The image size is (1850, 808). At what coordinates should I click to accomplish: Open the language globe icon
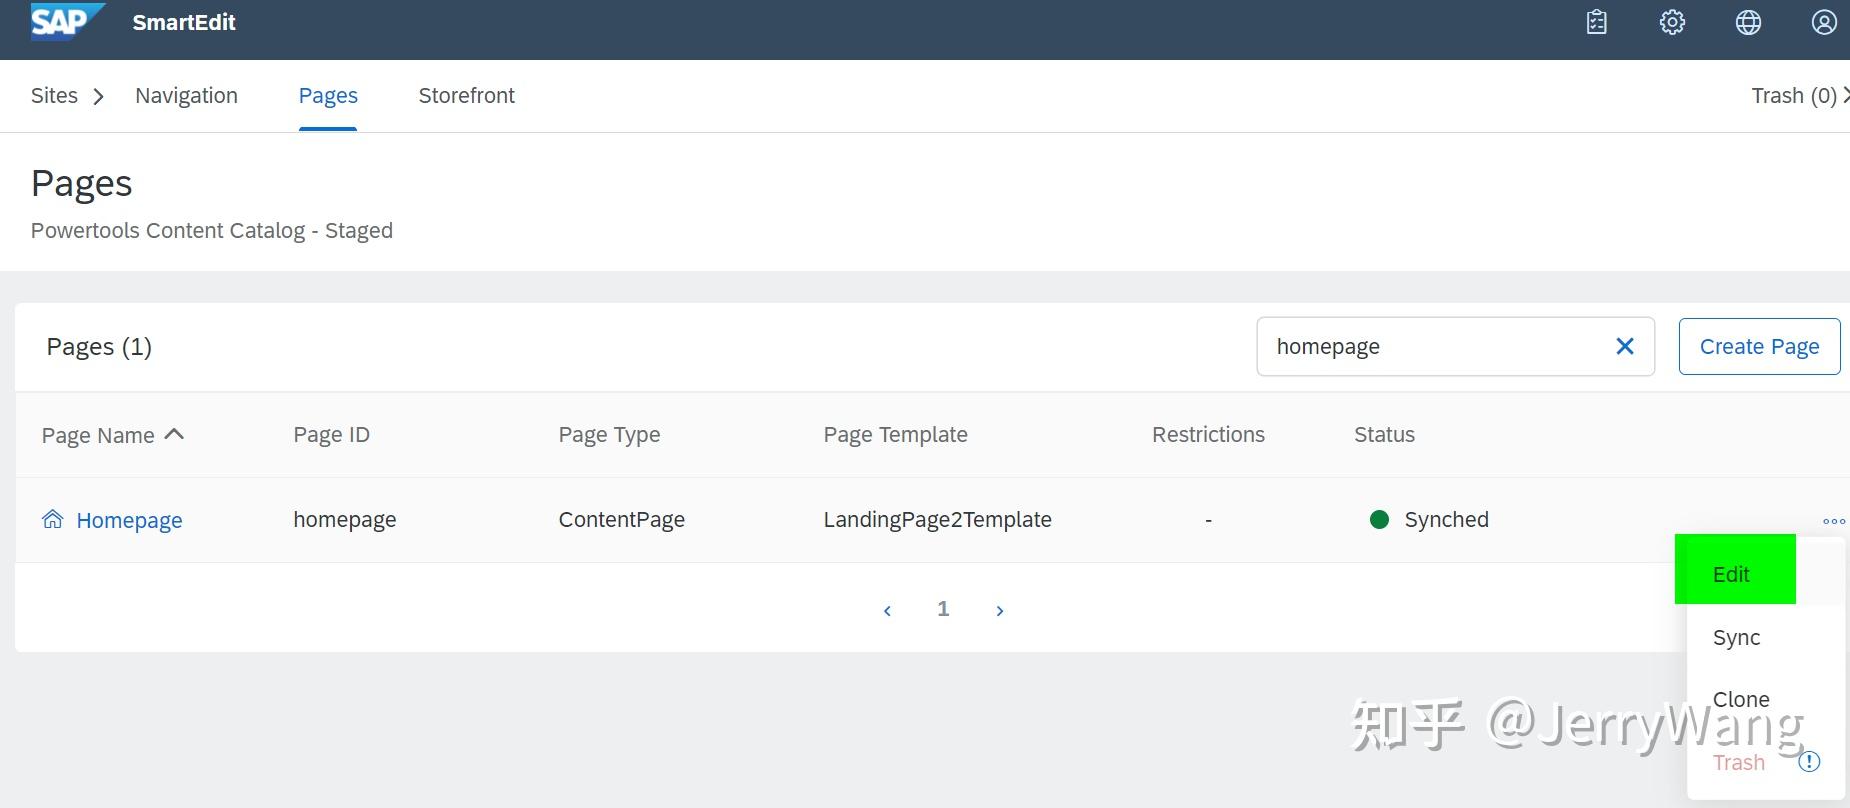click(x=1748, y=22)
